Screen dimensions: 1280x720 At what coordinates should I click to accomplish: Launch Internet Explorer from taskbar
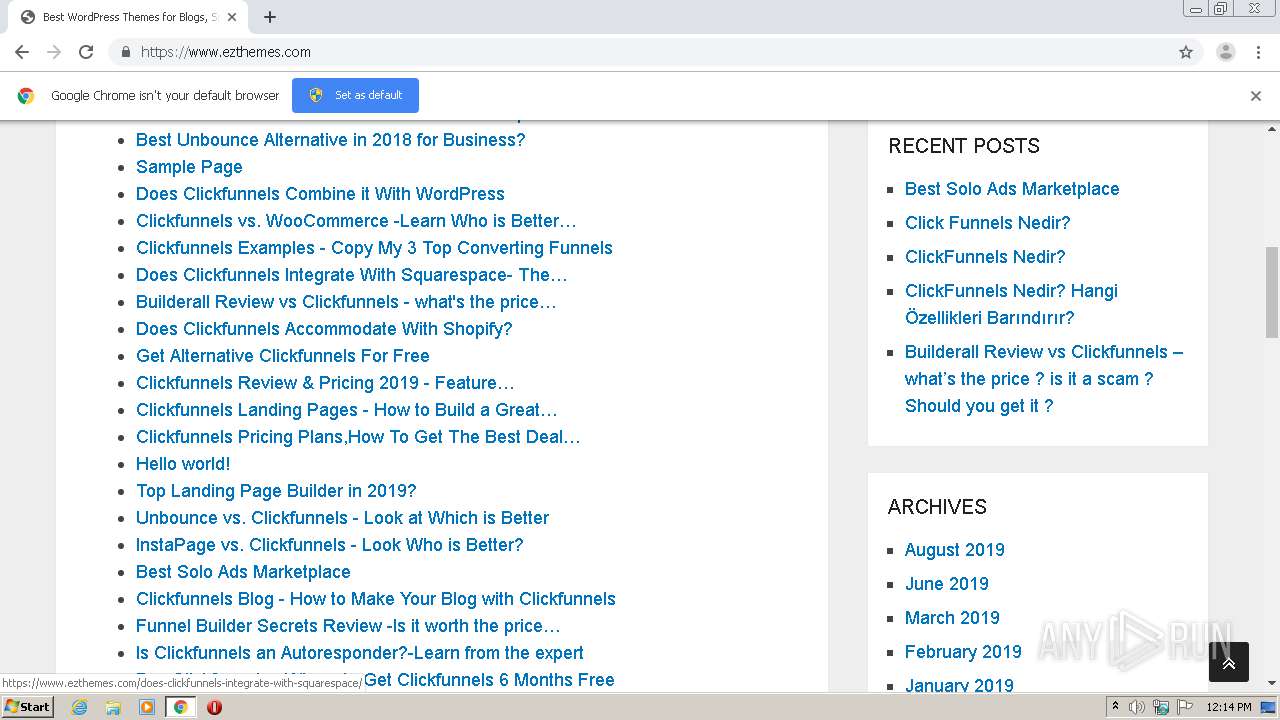point(79,707)
